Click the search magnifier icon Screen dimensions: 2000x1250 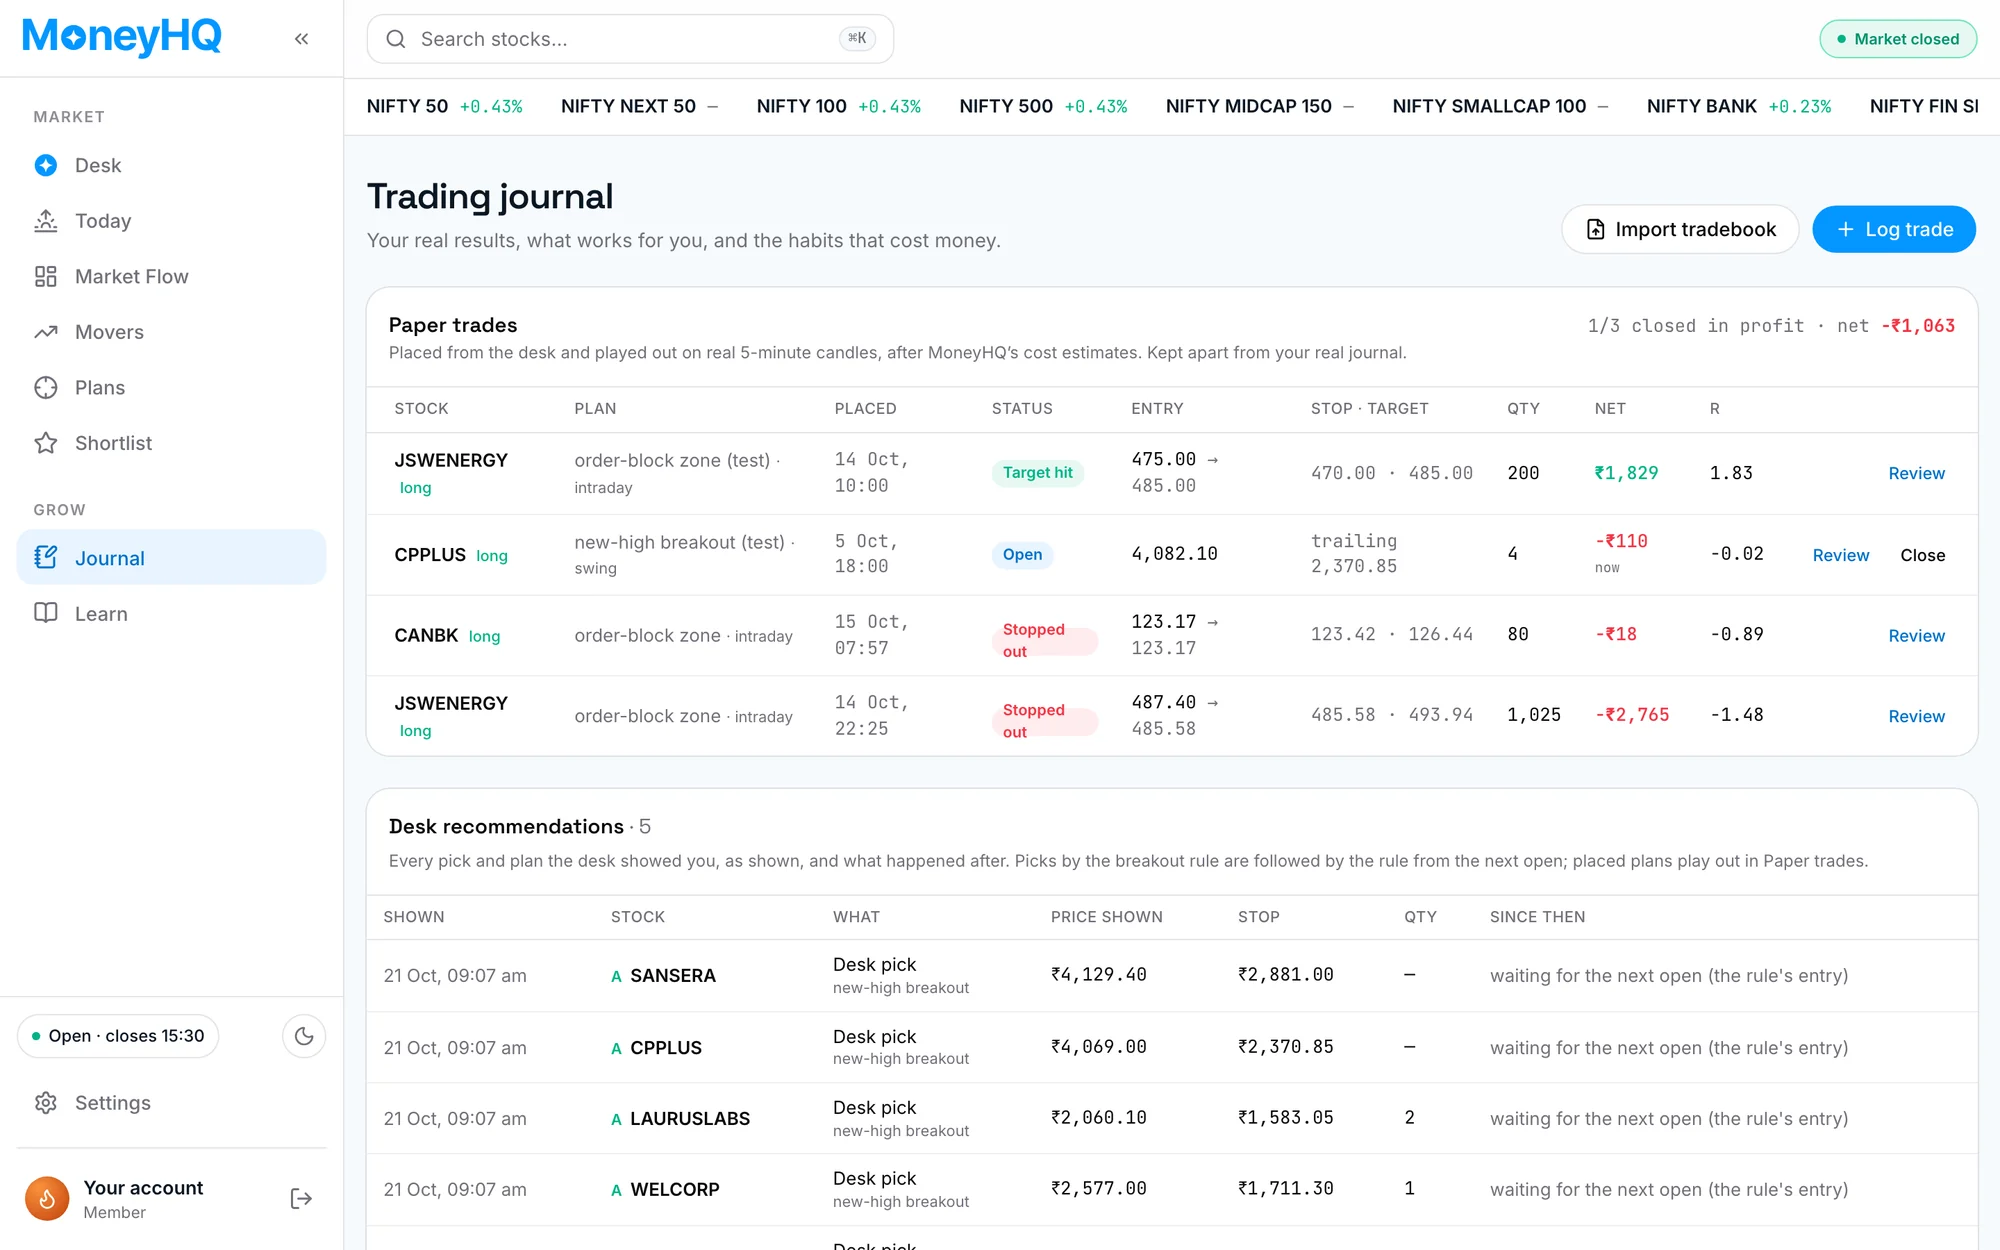pyautogui.click(x=396, y=39)
